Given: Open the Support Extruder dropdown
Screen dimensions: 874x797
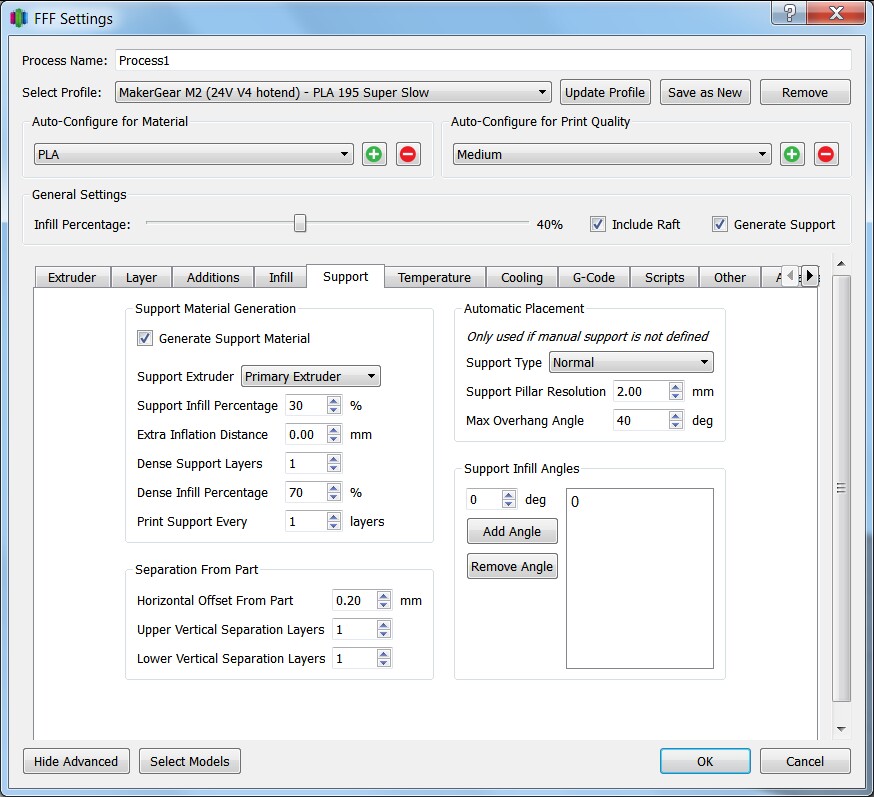Looking at the screenshot, I should [x=311, y=376].
